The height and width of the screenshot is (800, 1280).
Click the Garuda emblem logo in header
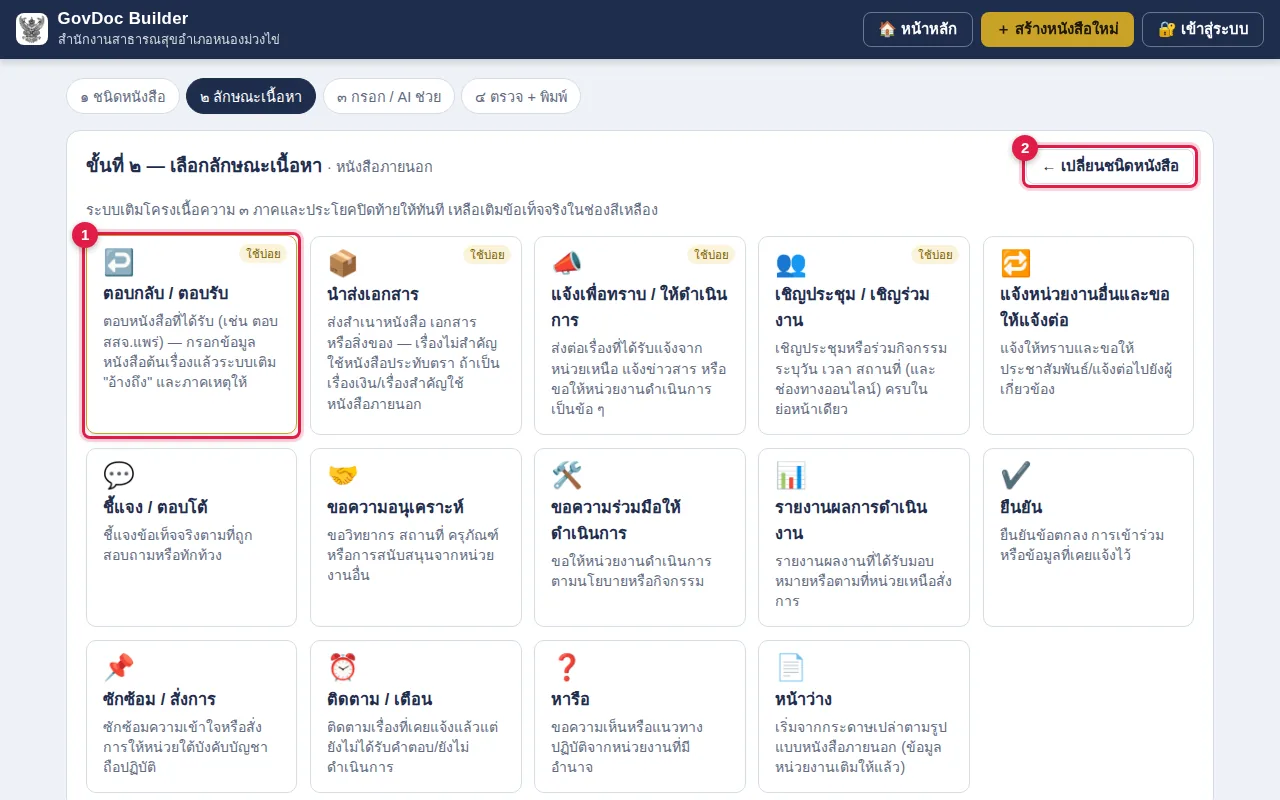point(32,29)
